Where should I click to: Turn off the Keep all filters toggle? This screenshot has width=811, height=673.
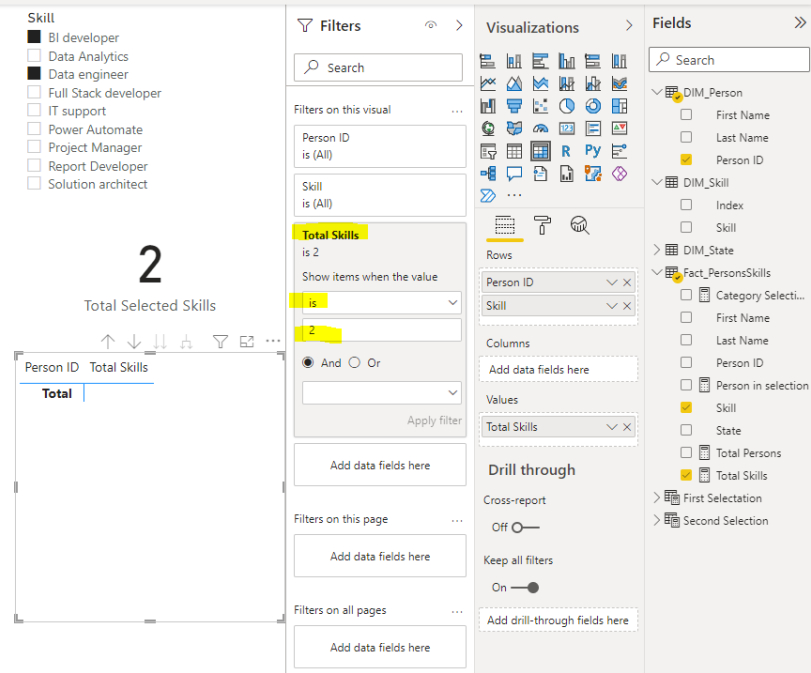pyautogui.click(x=525, y=588)
